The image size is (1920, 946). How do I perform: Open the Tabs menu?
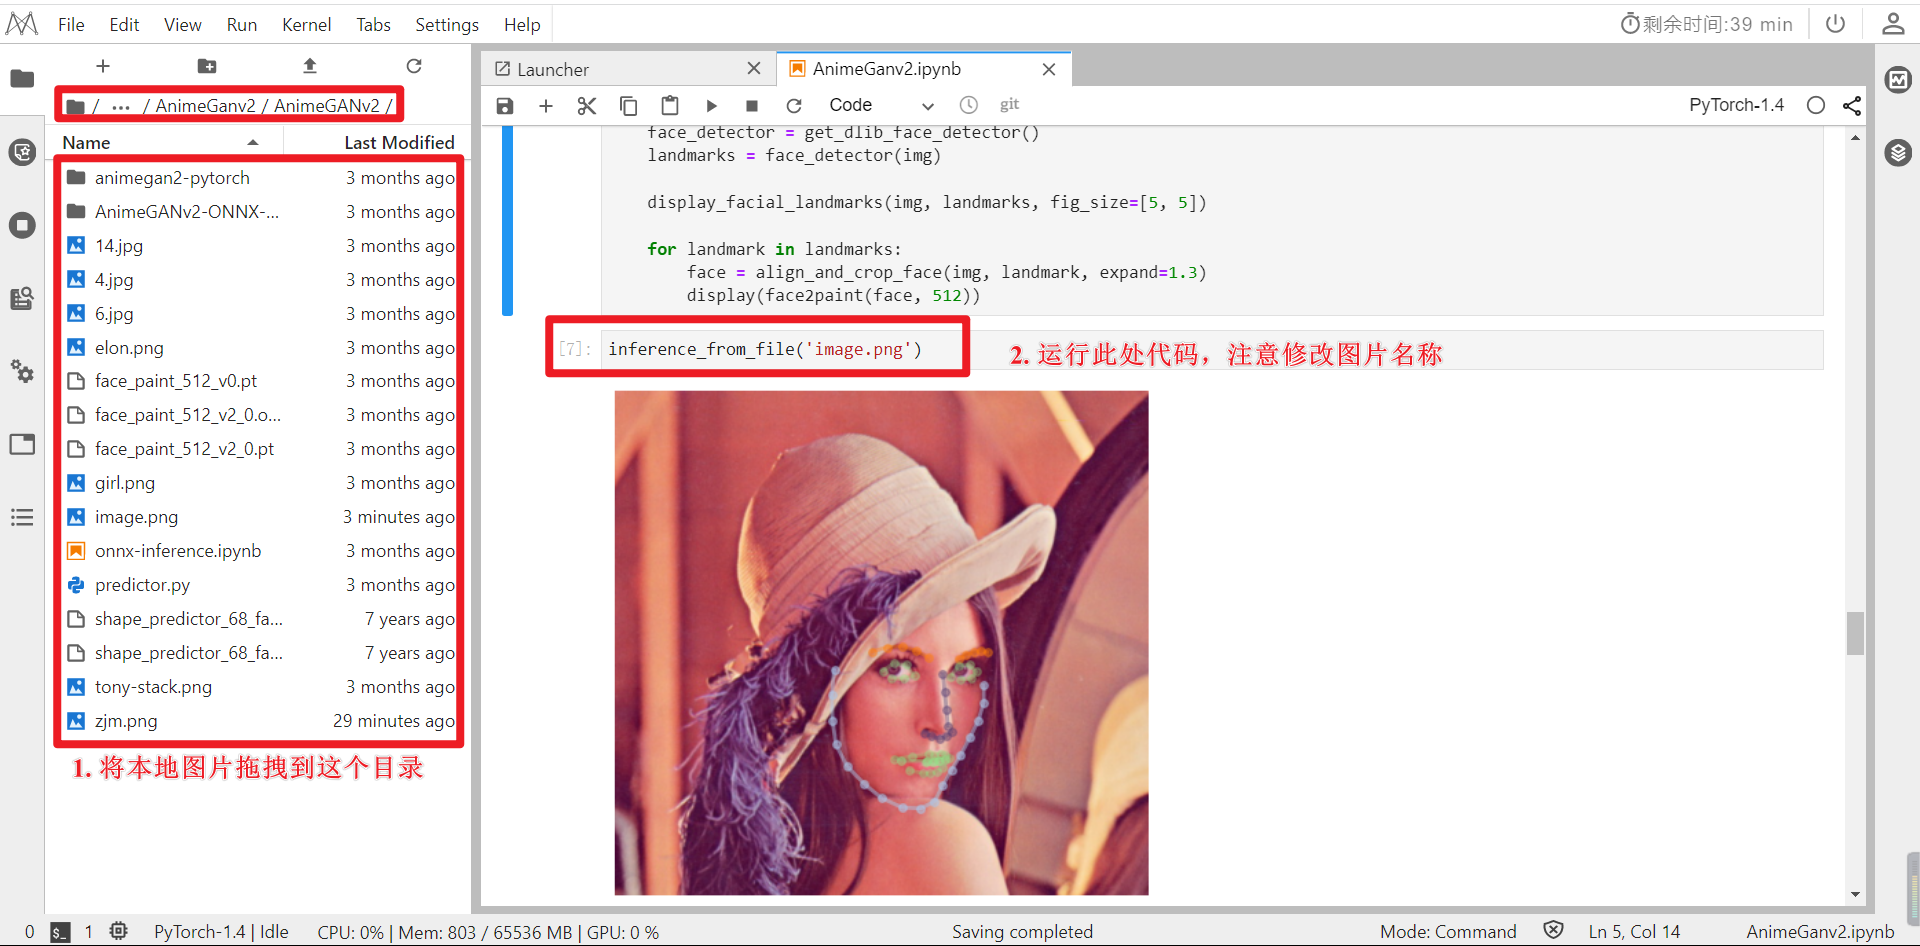tap(373, 24)
